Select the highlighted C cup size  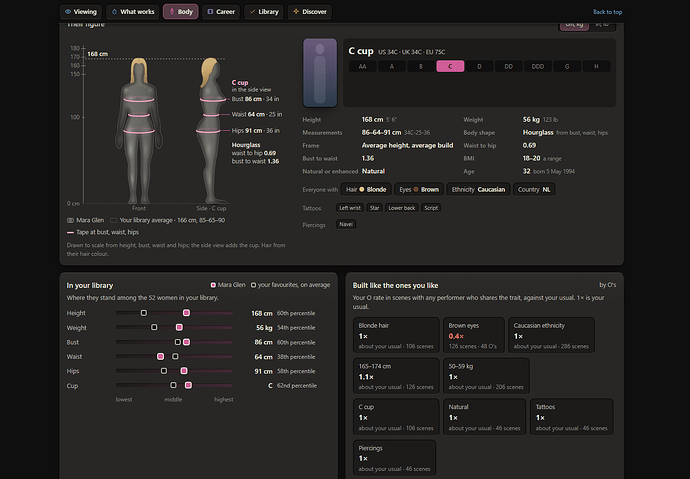450,66
